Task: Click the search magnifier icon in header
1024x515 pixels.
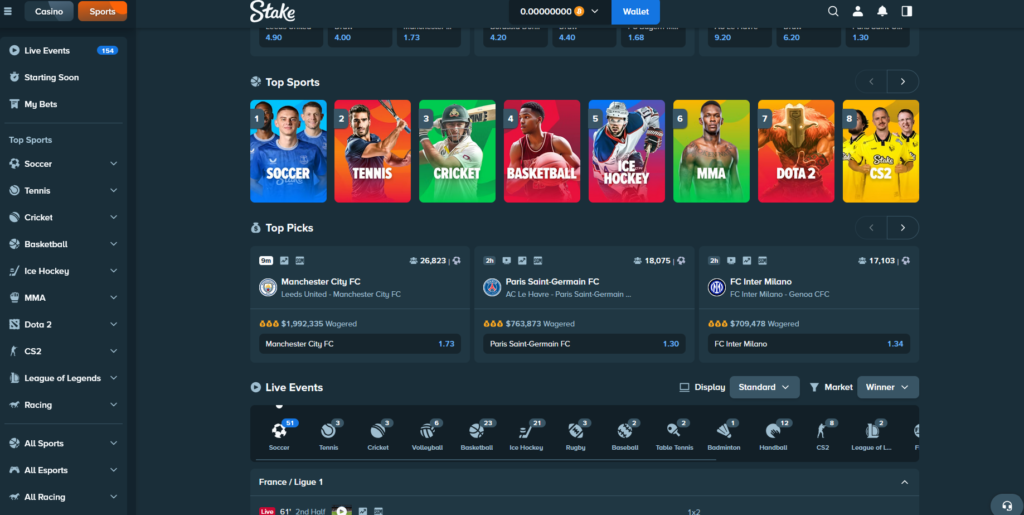Action: click(x=833, y=12)
